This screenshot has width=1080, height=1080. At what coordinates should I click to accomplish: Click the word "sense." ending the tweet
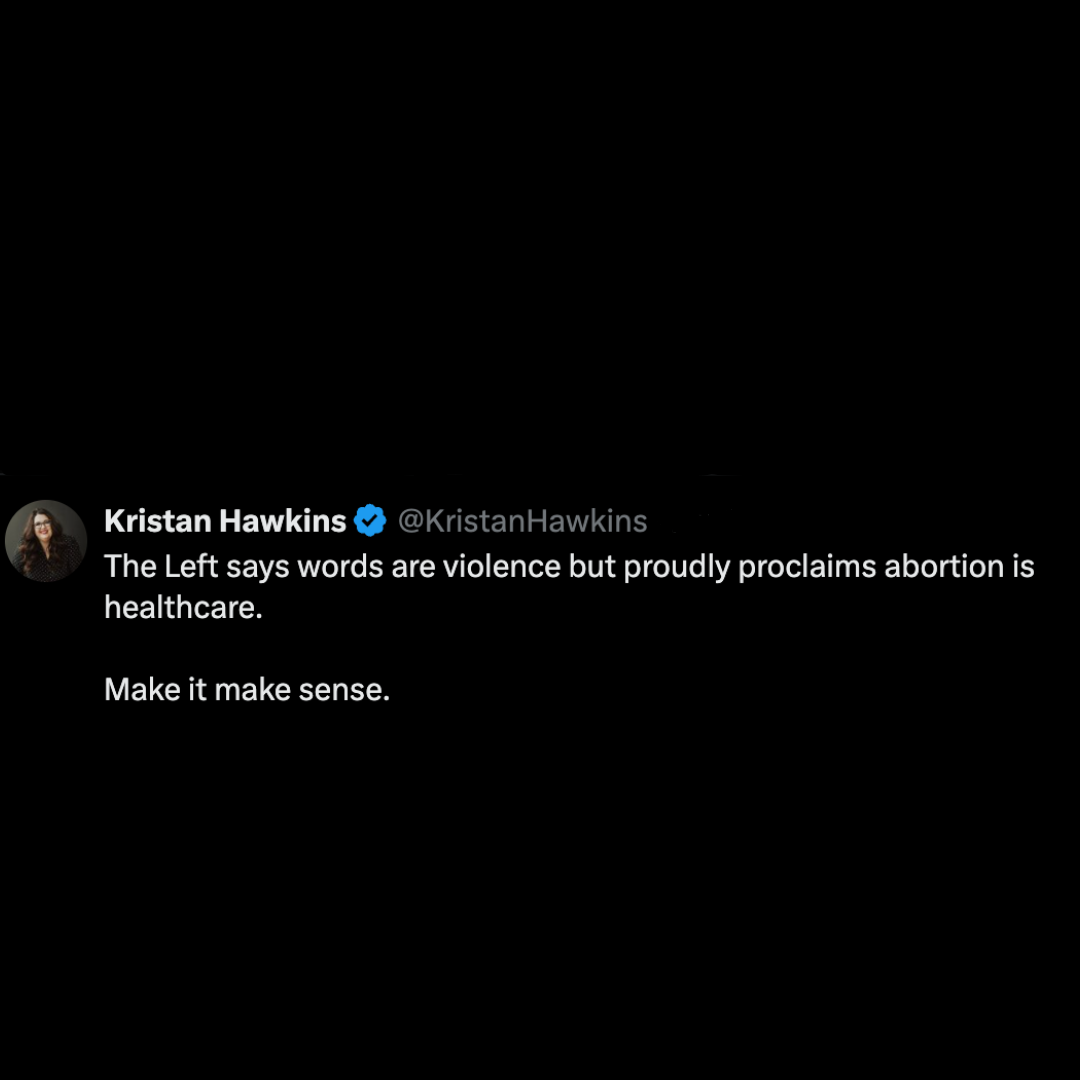pos(344,691)
